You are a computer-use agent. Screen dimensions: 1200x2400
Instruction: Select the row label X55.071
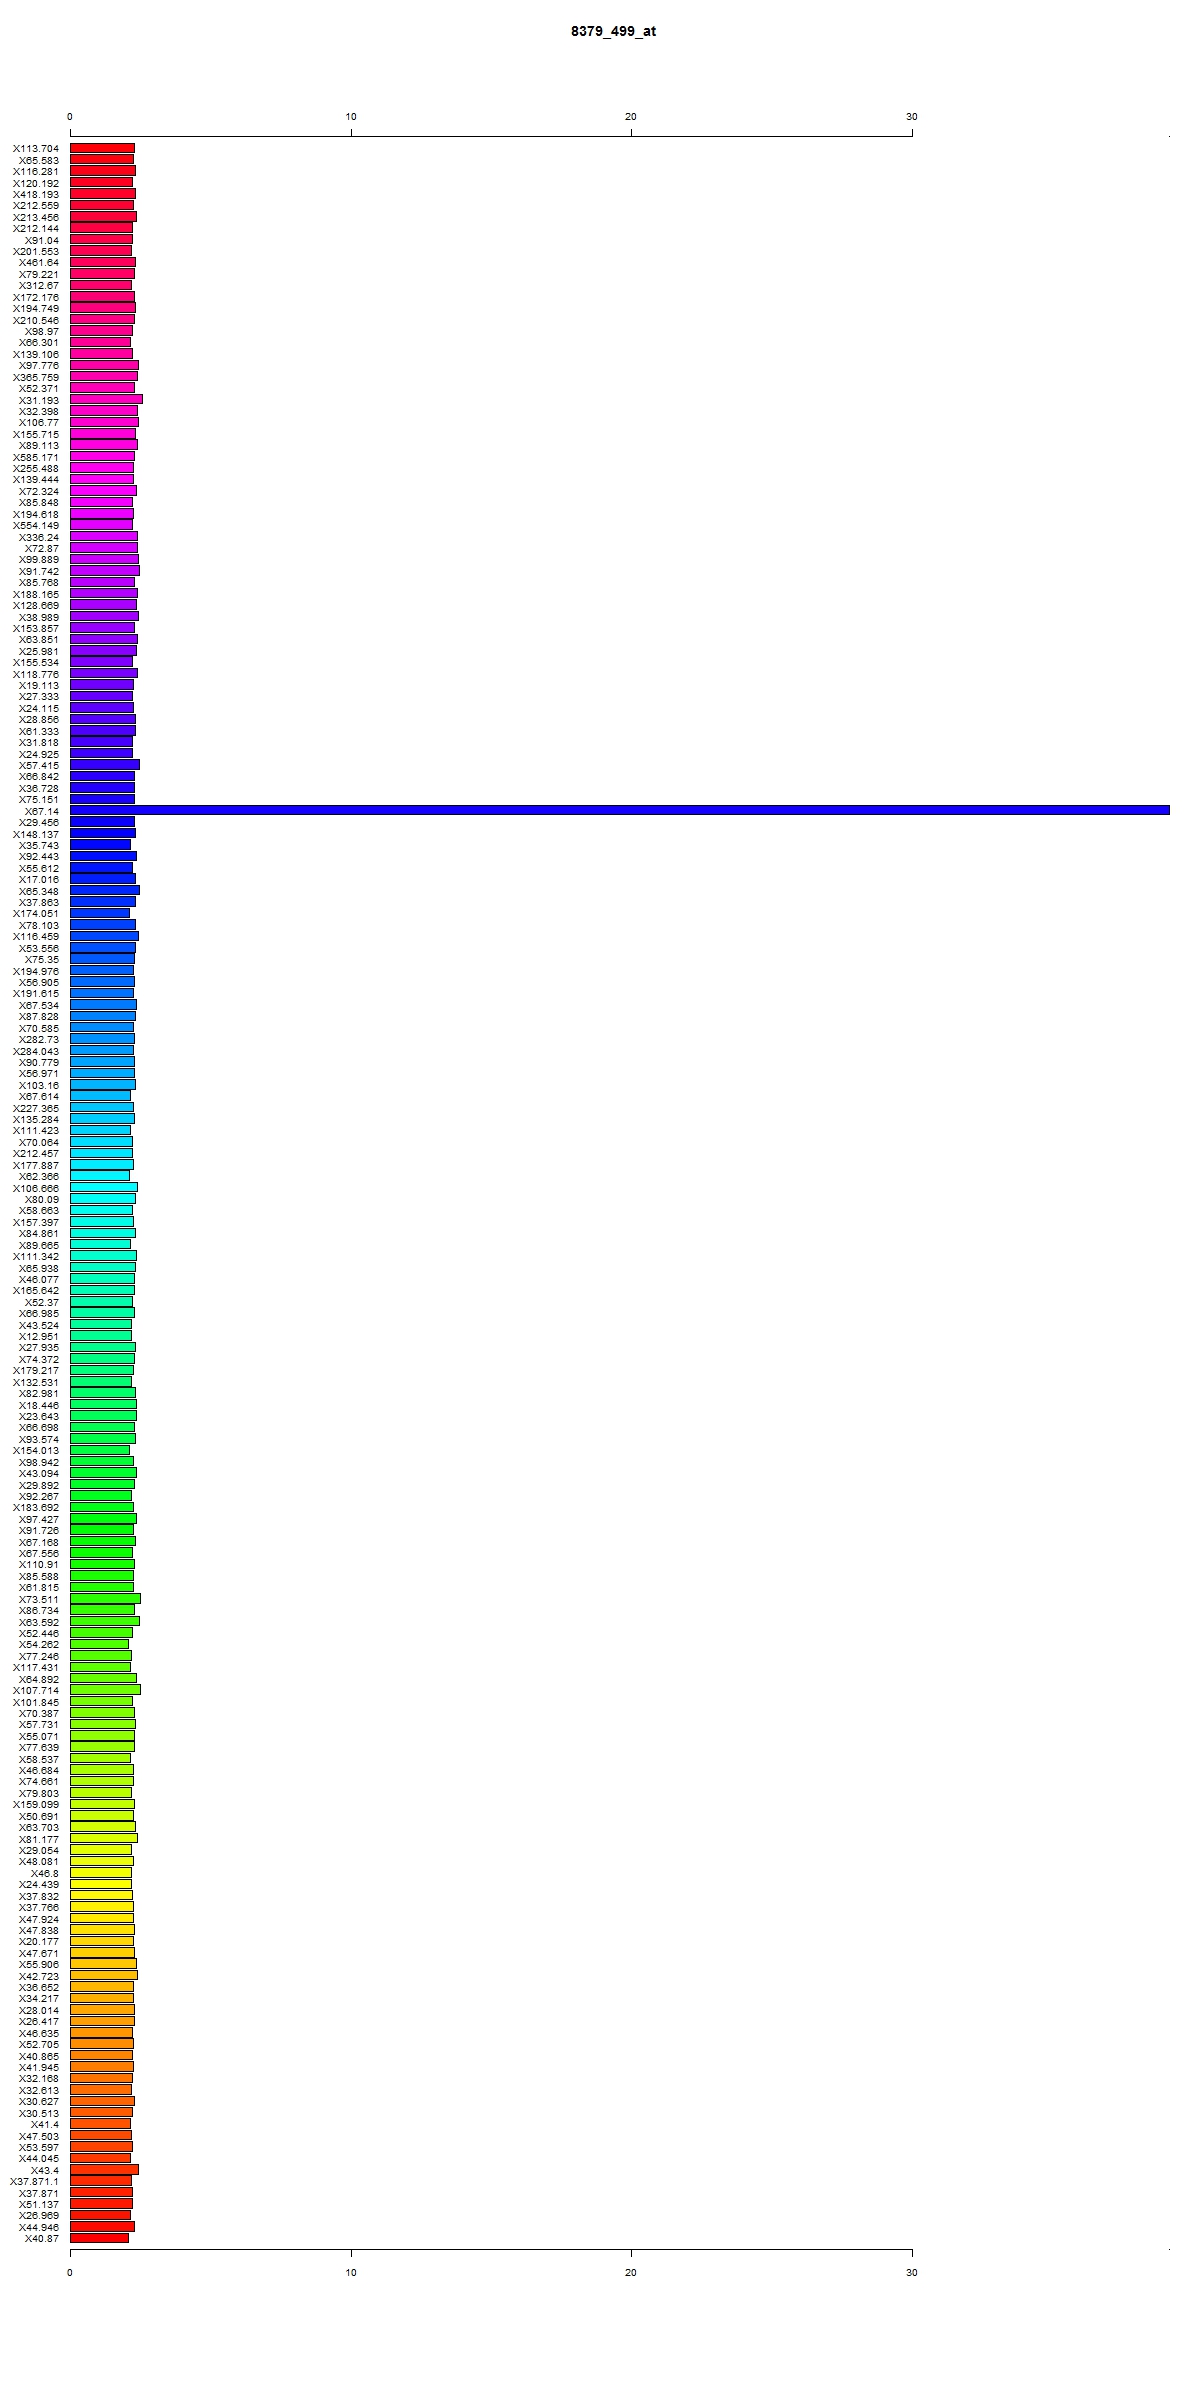pos(39,1736)
